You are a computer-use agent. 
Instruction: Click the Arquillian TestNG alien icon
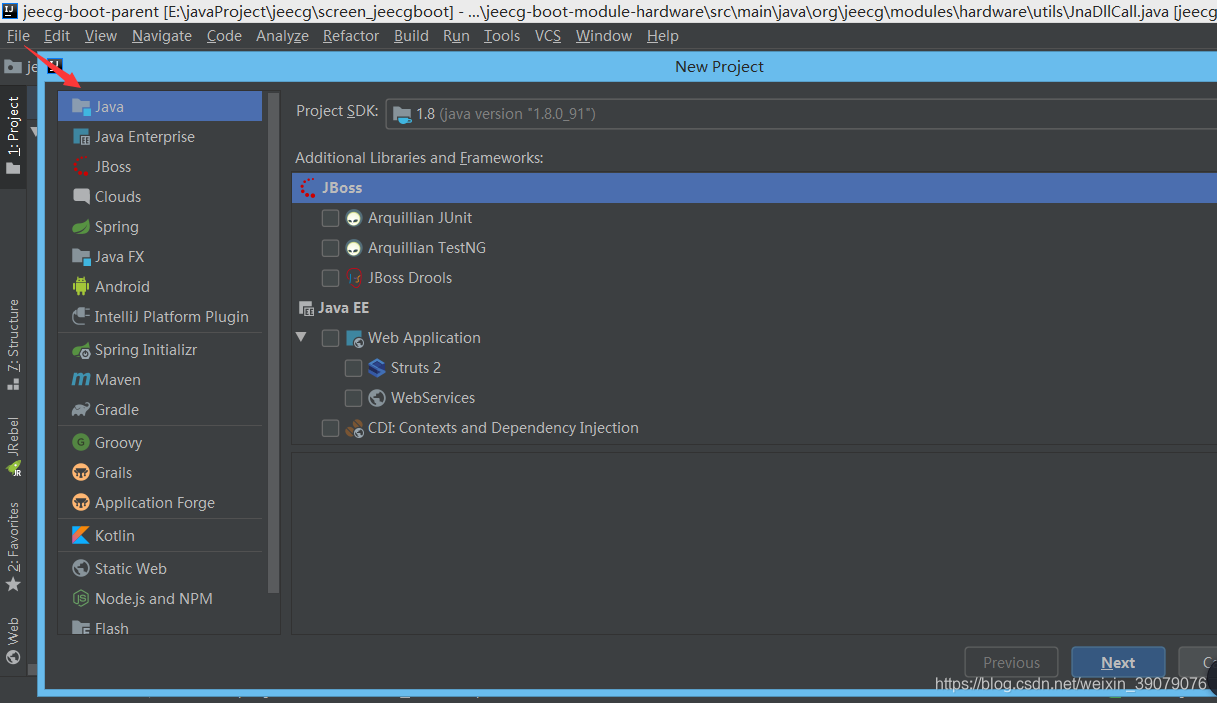click(x=354, y=248)
